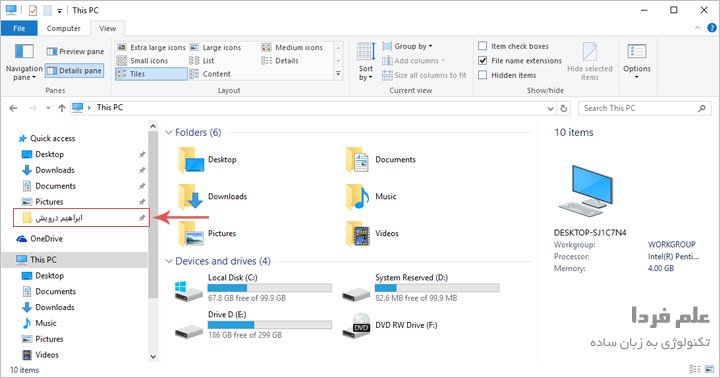Screen dimensions: 720x378
Task: Click the Sort by icon
Action: coord(366,51)
